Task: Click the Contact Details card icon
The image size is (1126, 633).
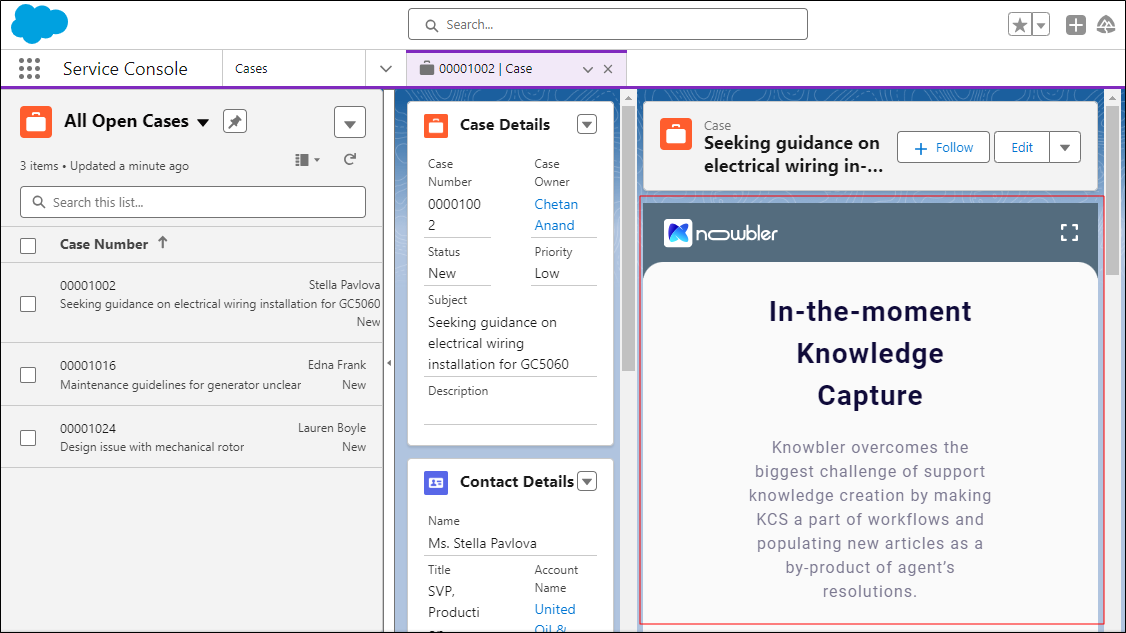Action: (436, 482)
